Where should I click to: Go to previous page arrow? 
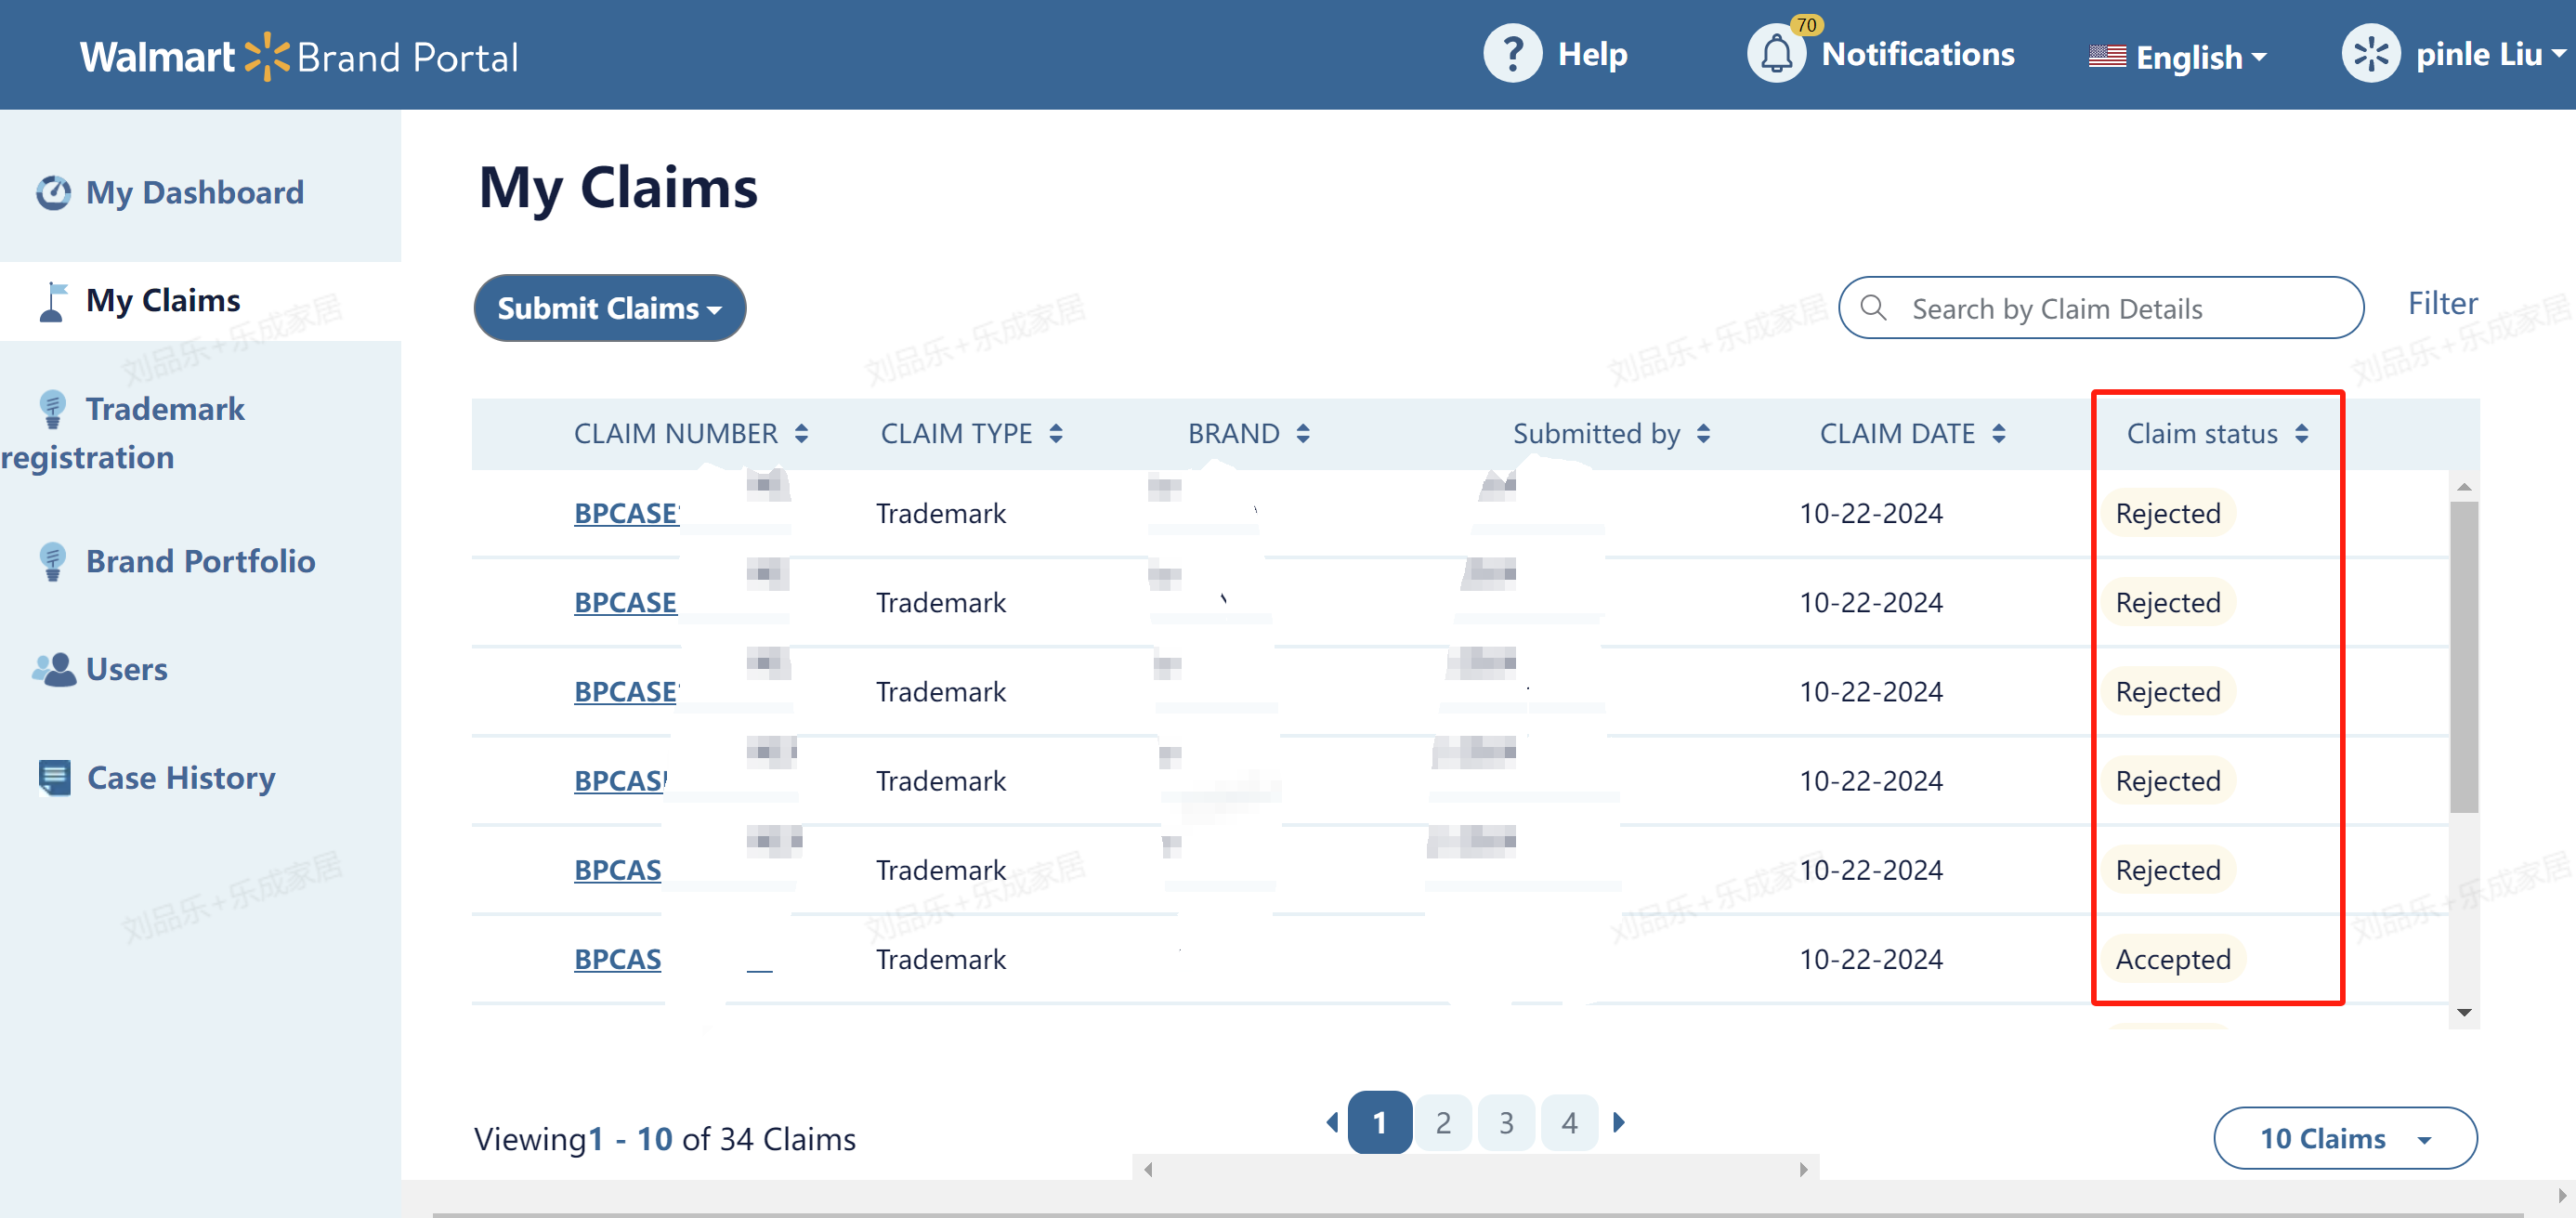click(1332, 1122)
